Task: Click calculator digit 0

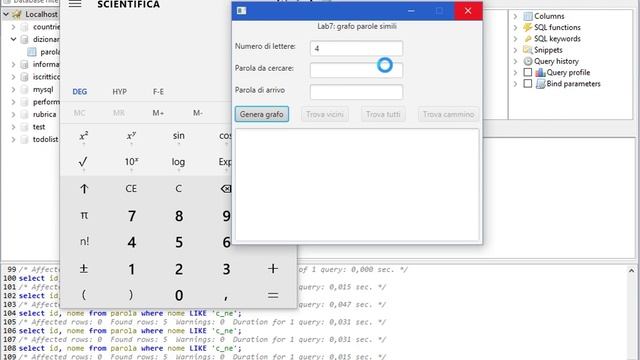Action: pyautogui.click(x=178, y=295)
